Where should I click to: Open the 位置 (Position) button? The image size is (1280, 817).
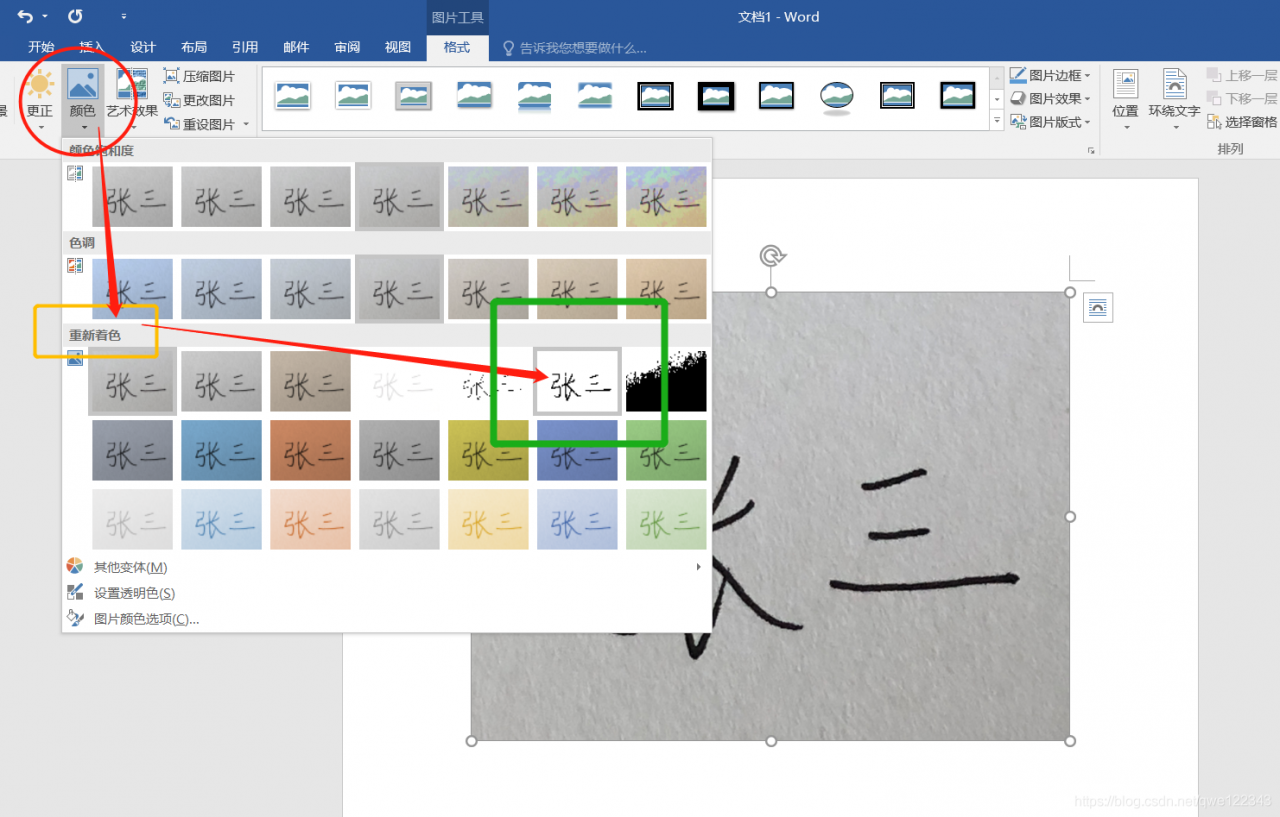point(1125,99)
